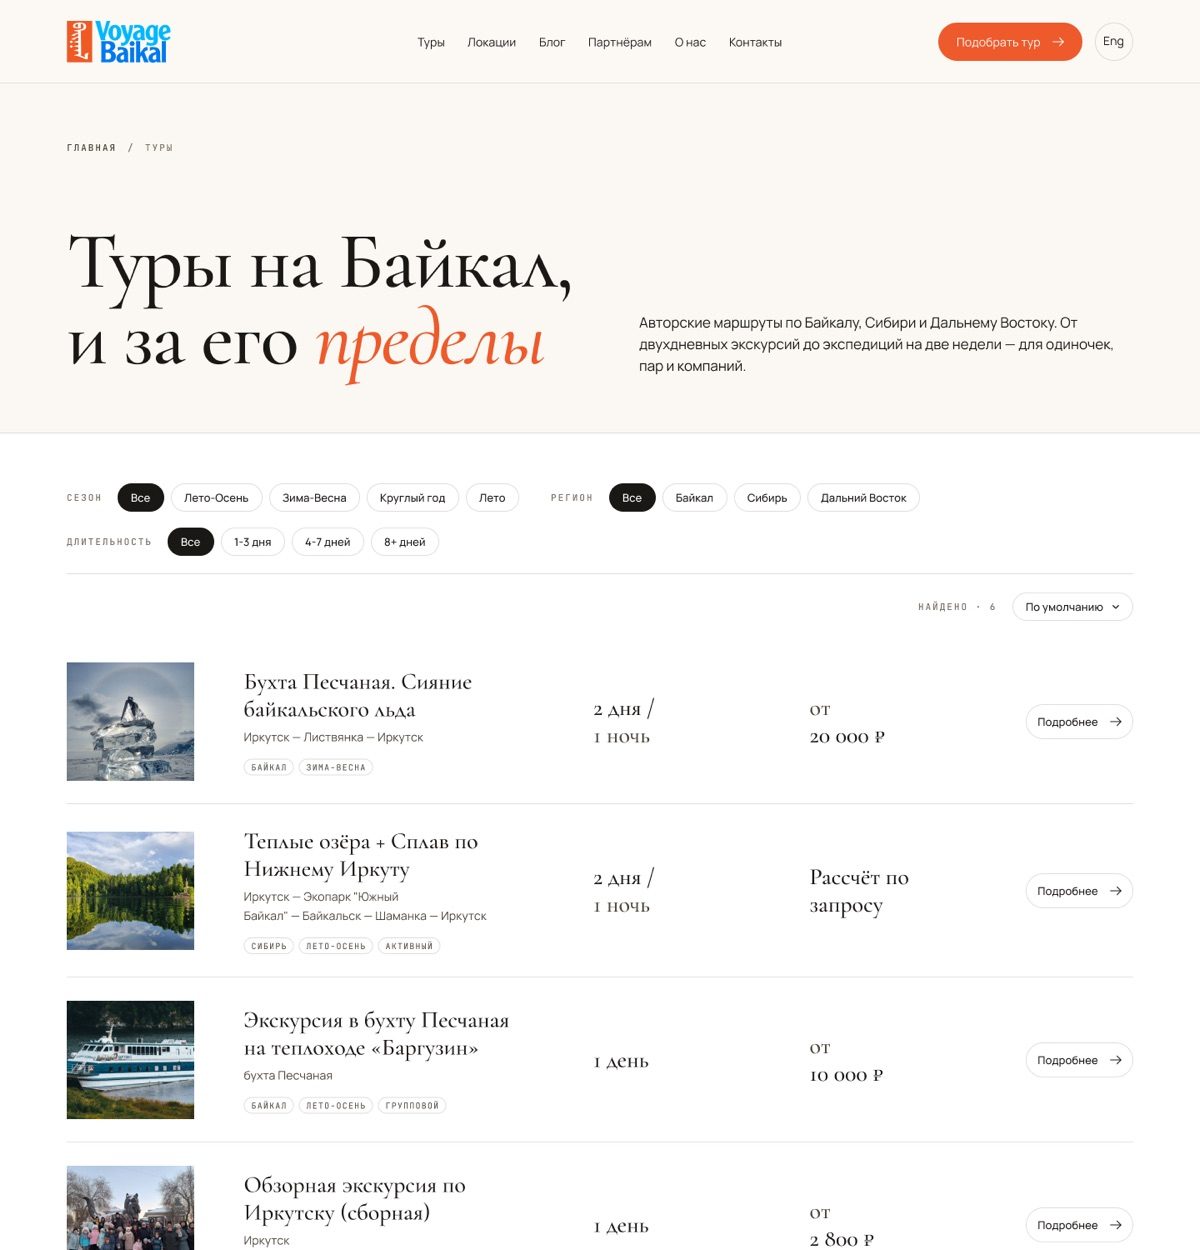Image resolution: width=1200 pixels, height=1250 pixels.
Task: Filter region by Сибирь
Action: pyautogui.click(x=767, y=498)
